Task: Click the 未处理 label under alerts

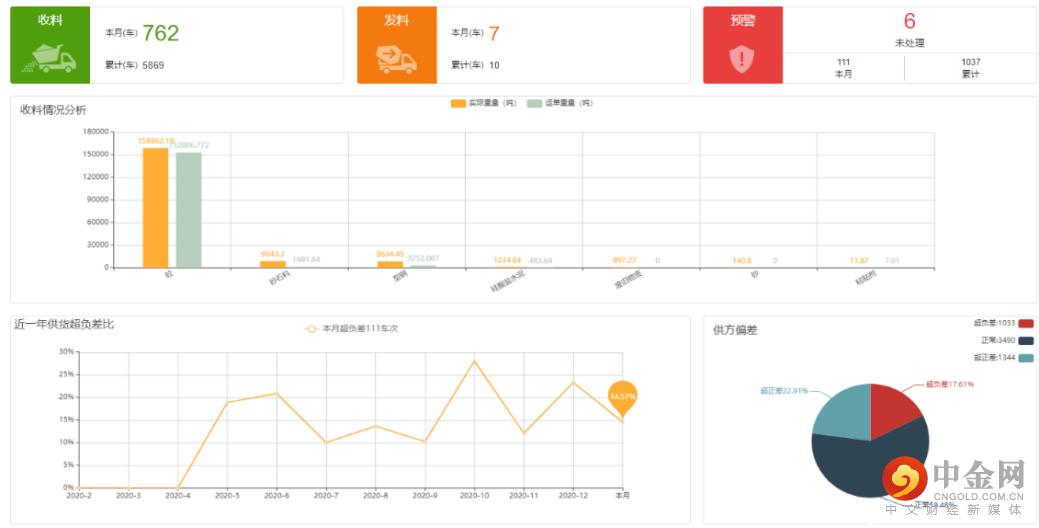Action: tap(910, 43)
